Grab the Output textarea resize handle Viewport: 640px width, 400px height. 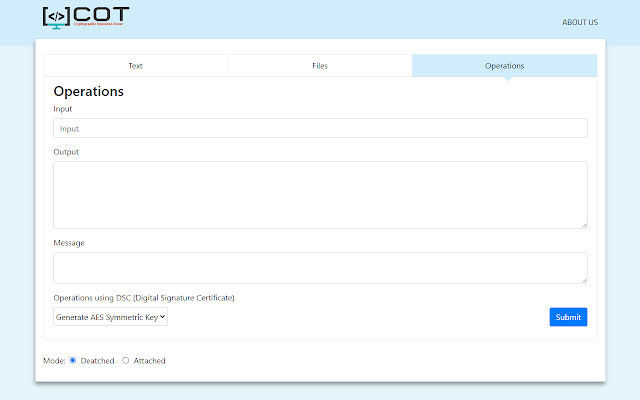click(x=584, y=225)
